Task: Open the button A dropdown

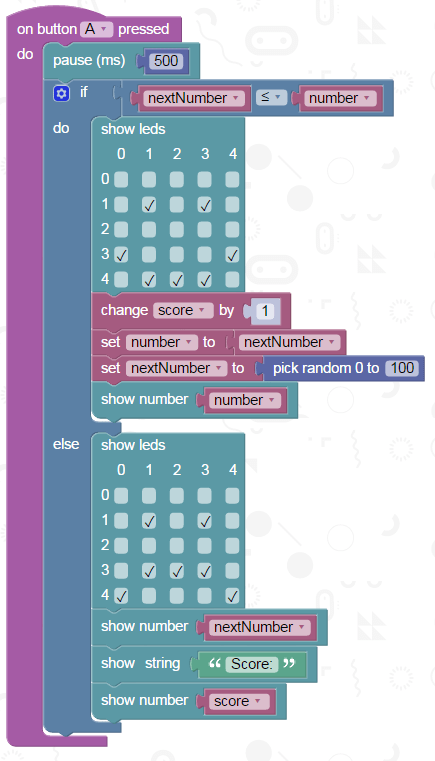Action: point(96,29)
